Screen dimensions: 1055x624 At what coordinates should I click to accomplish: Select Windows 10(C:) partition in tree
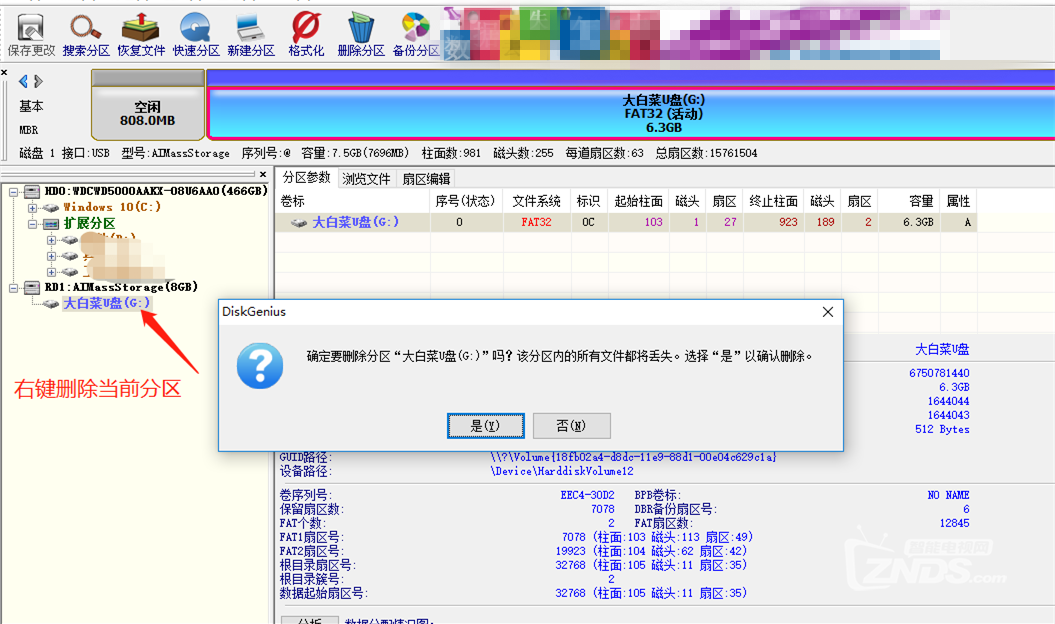pos(112,207)
